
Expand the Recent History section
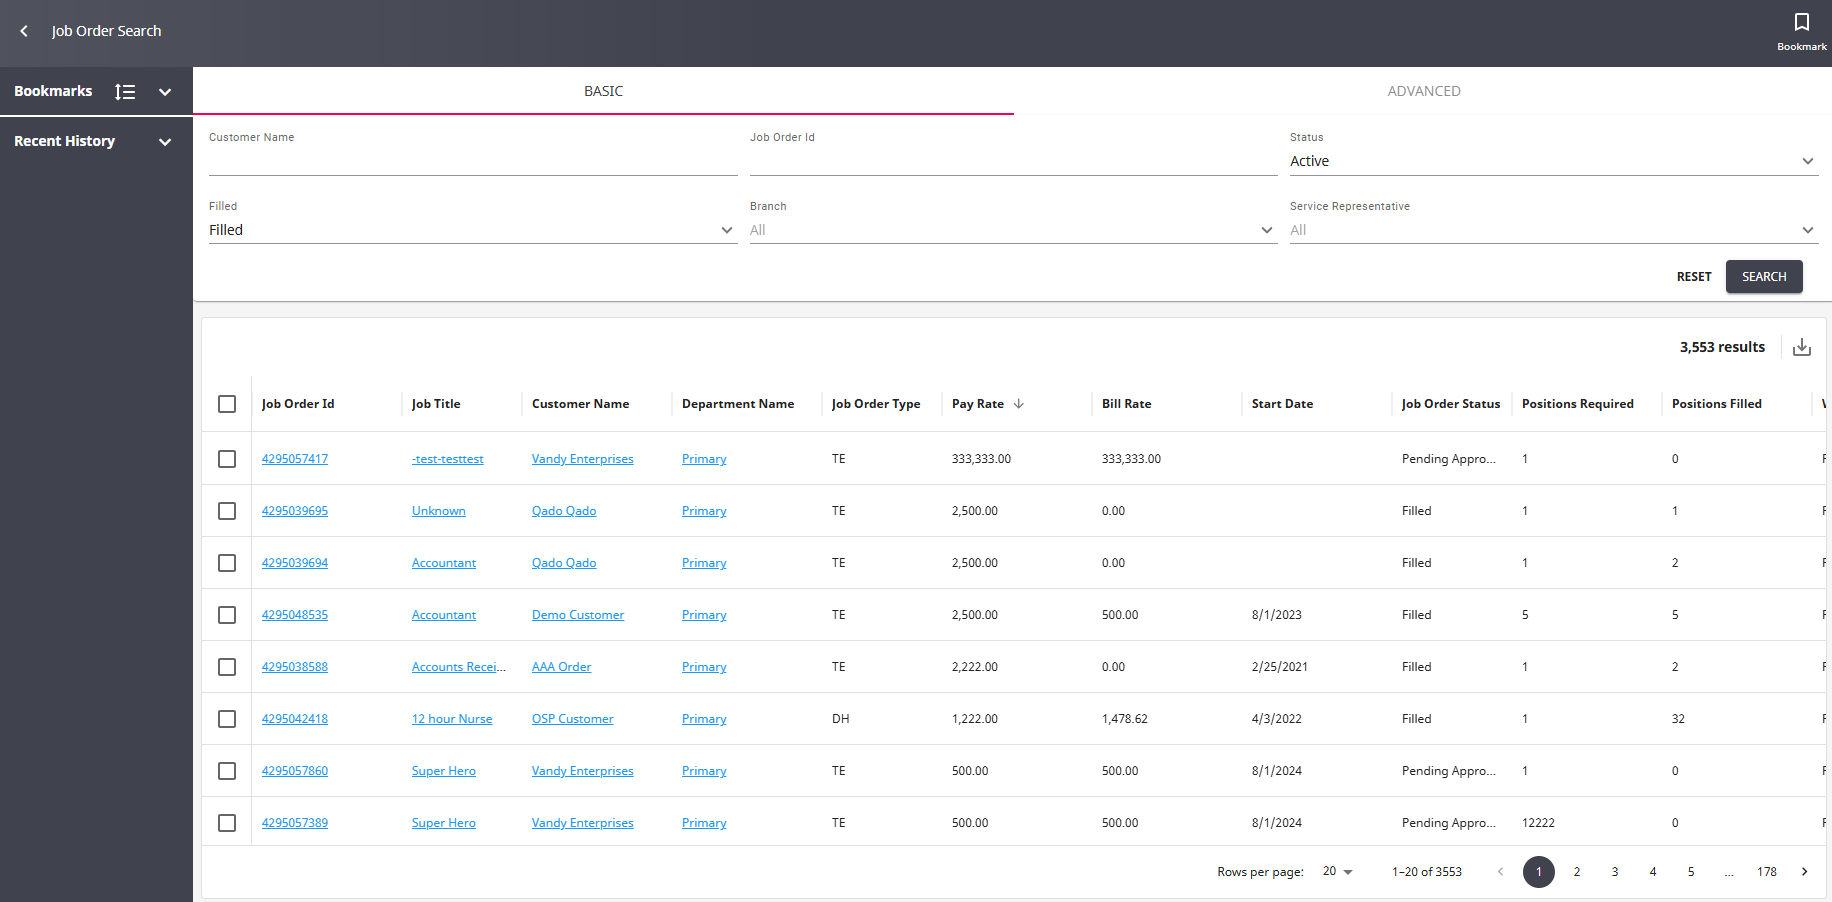(x=165, y=142)
